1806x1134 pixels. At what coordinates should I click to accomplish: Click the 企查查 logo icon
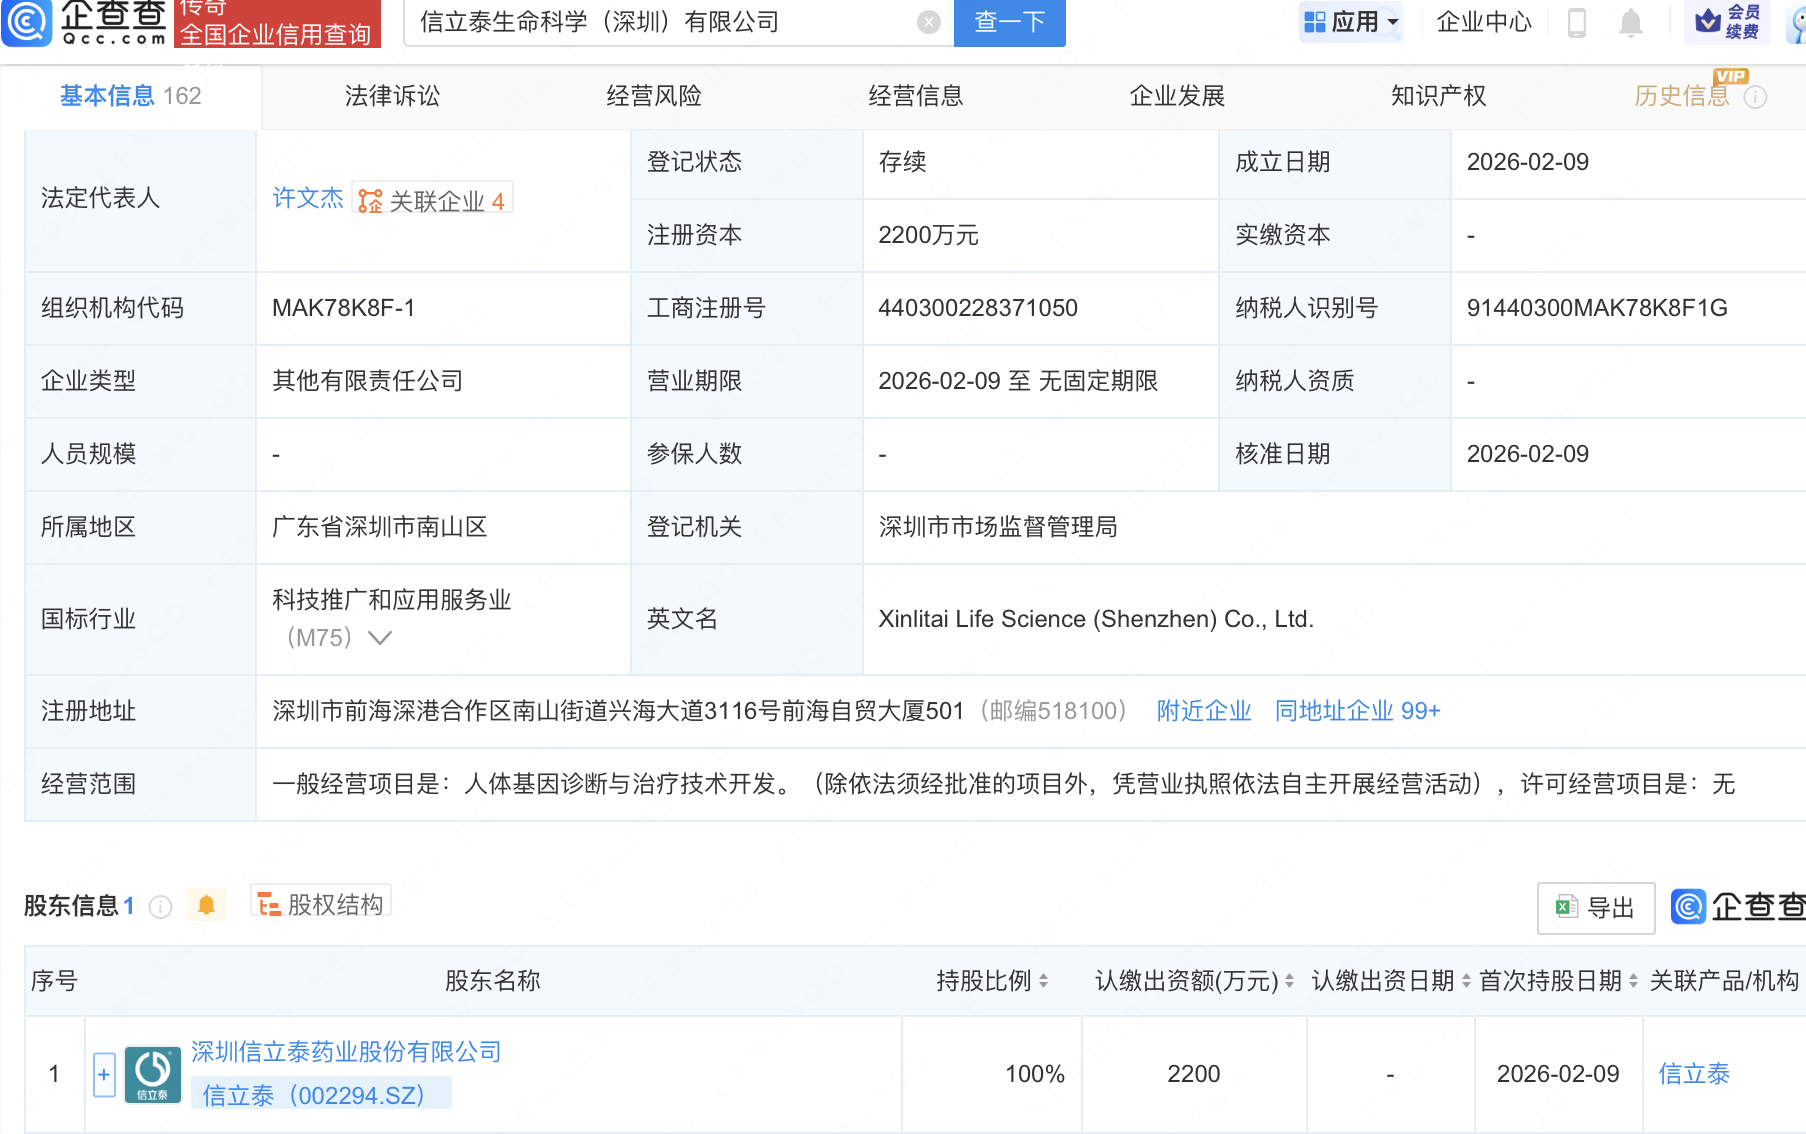[27, 24]
